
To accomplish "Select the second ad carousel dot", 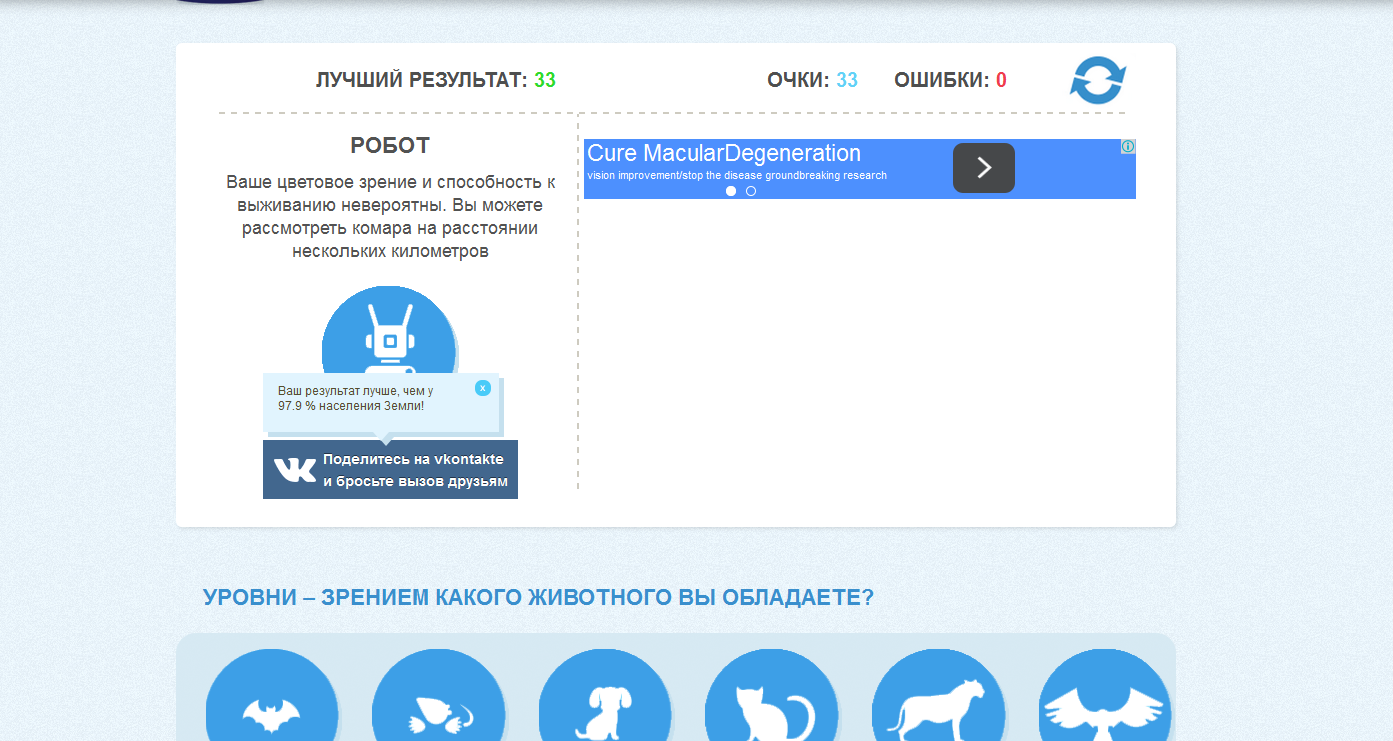I will [751, 191].
